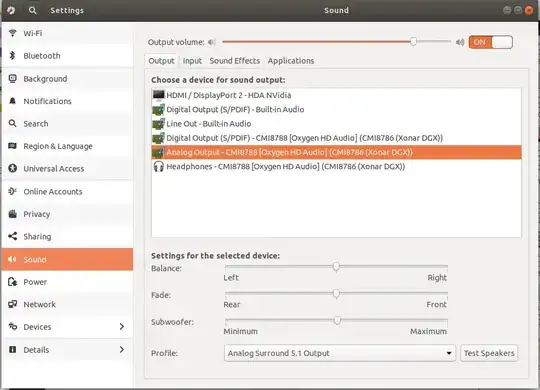Select the Headphones device icon in list
Image resolution: width=540 pixels, height=390 pixels.
(x=158, y=166)
